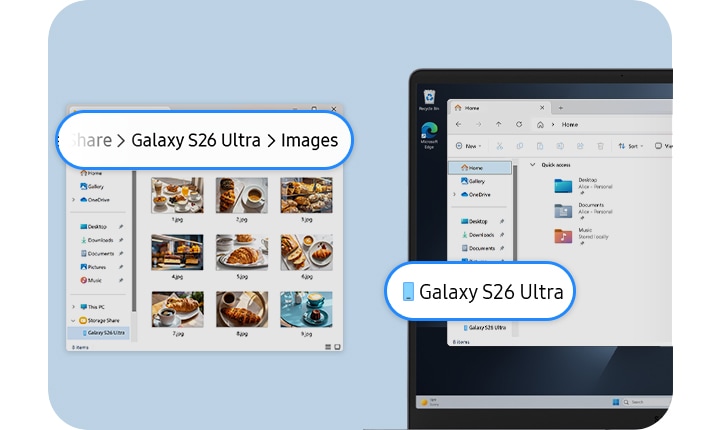Open Gallery in laptop window sidebar
Viewport: 720px width, 430px height.
(473, 181)
